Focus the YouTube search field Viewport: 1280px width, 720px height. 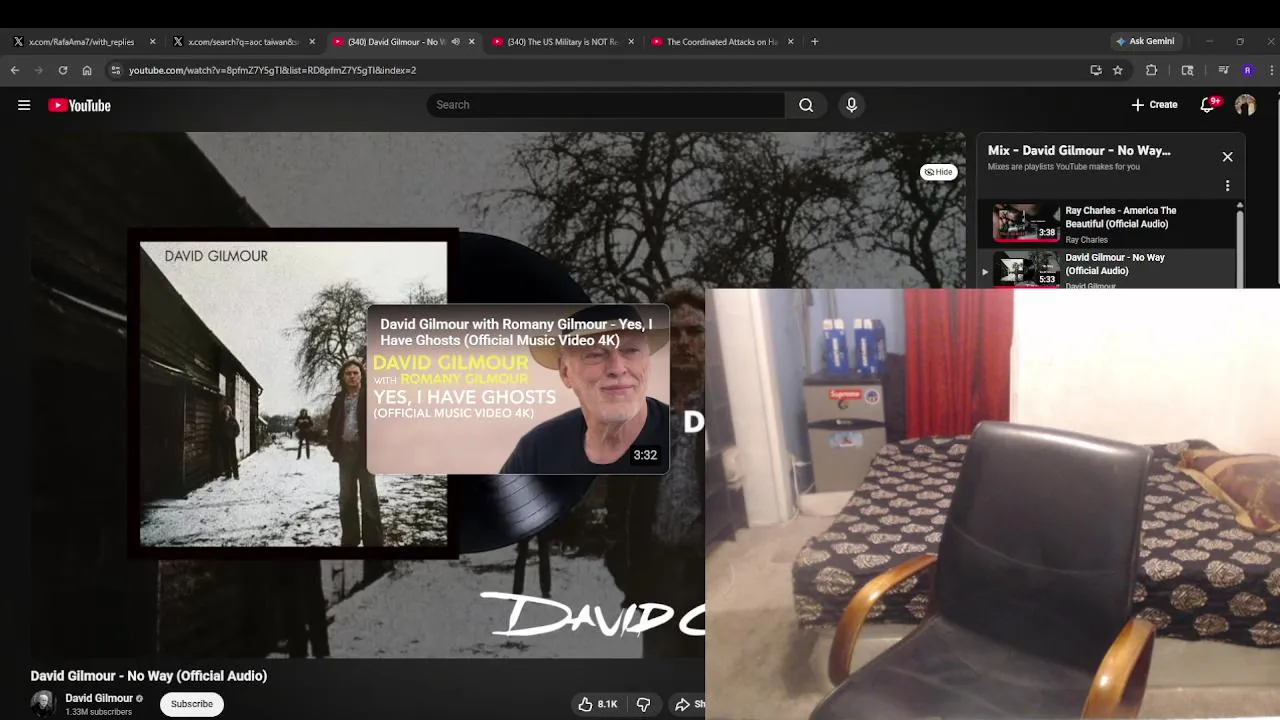[606, 105]
